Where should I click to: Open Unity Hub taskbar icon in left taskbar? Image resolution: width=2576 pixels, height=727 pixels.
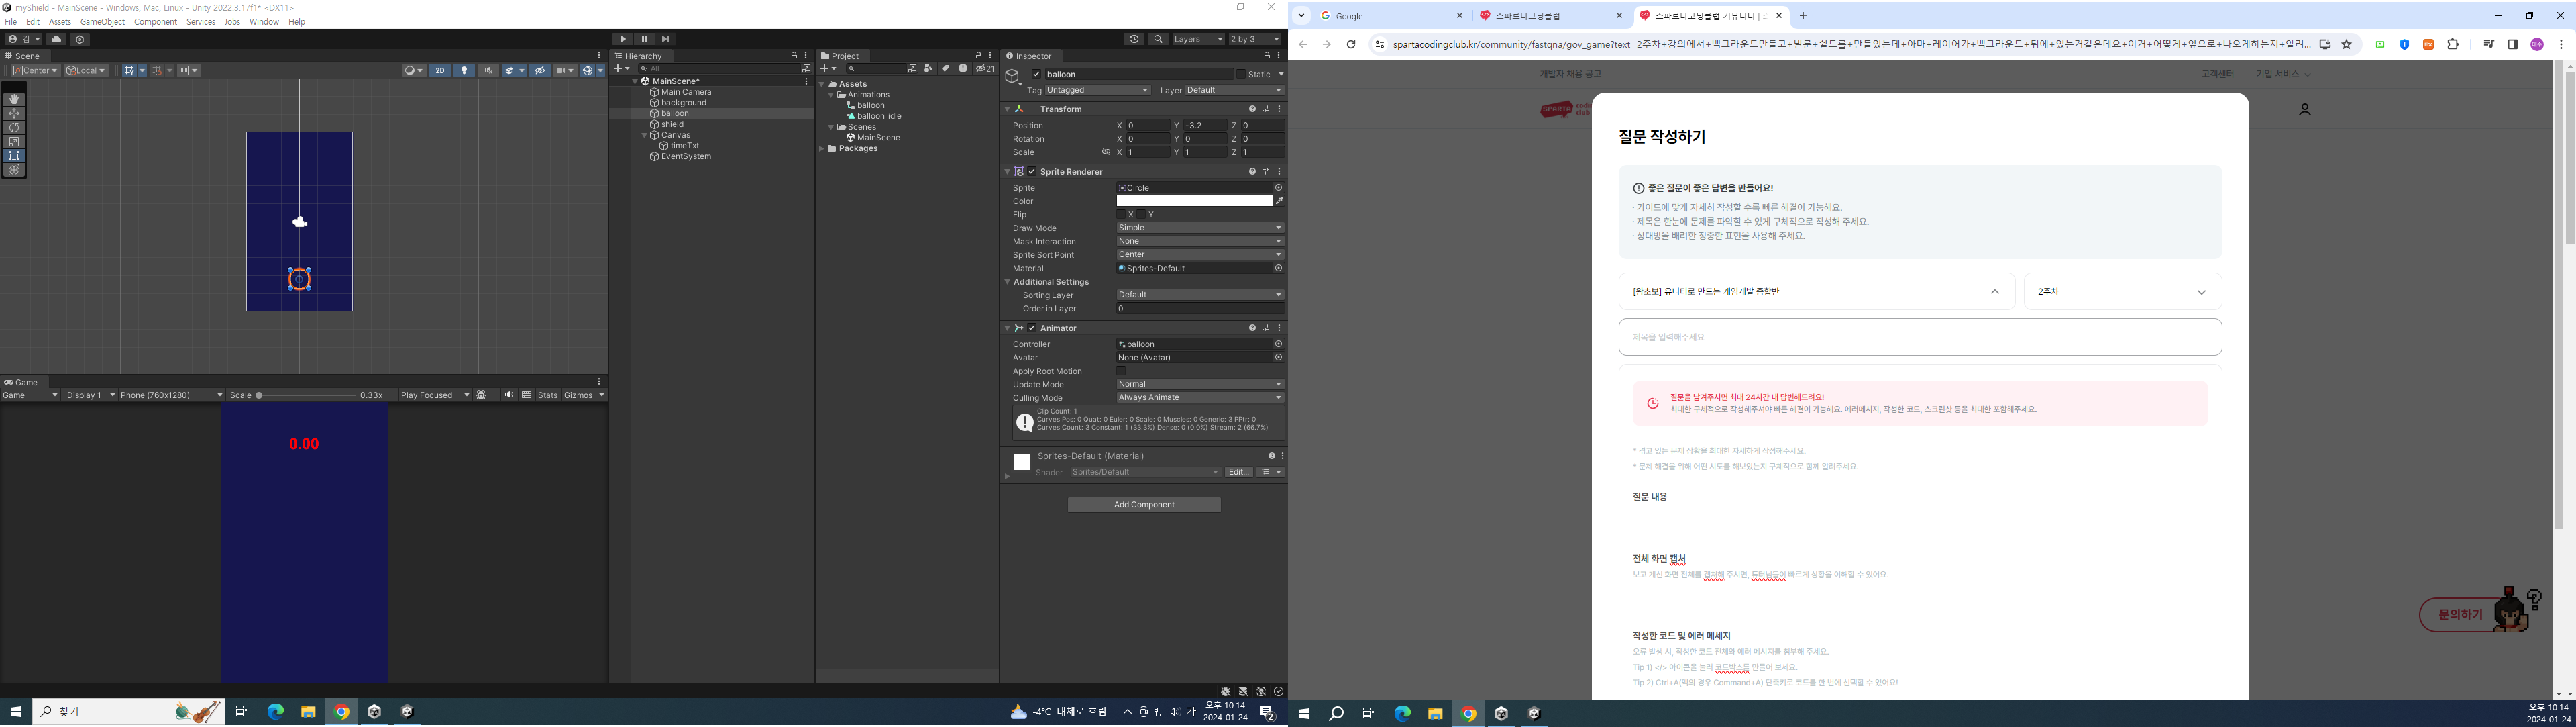click(374, 712)
